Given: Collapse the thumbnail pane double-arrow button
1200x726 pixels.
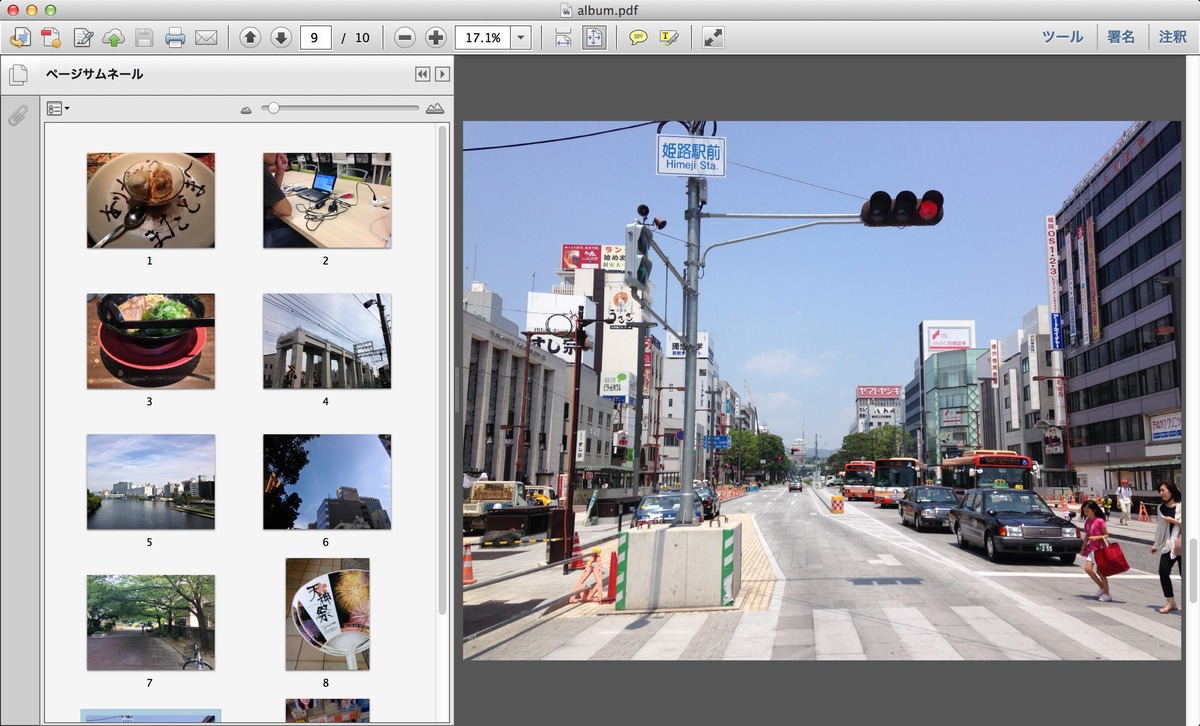Looking at the screenshot, I should pyautogui.click(x=423, y=74).
